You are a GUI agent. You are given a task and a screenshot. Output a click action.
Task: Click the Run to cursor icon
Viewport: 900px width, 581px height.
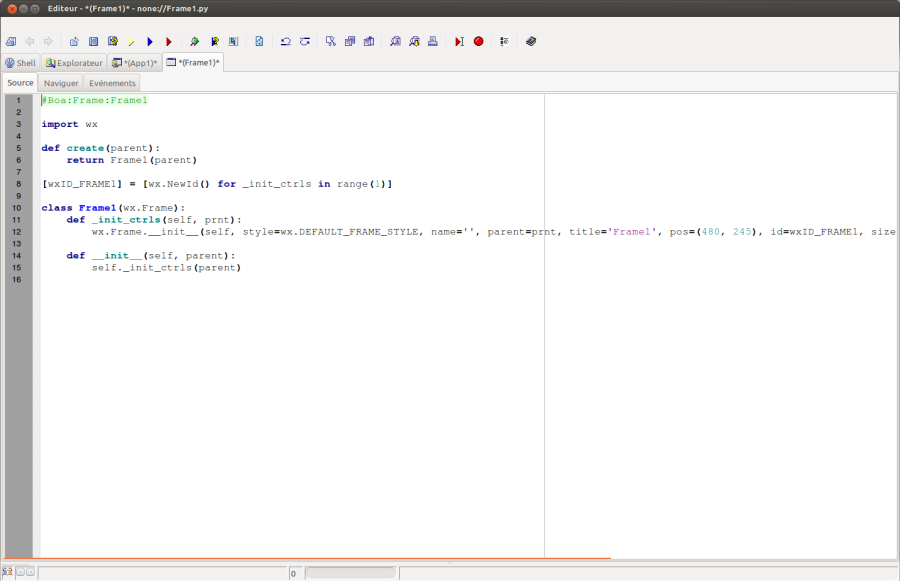459,42
